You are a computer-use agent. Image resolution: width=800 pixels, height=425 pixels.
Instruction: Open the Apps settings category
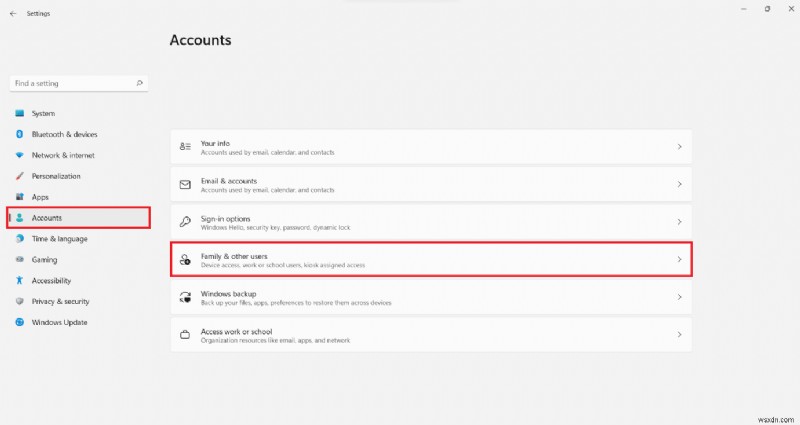point(40,197)
